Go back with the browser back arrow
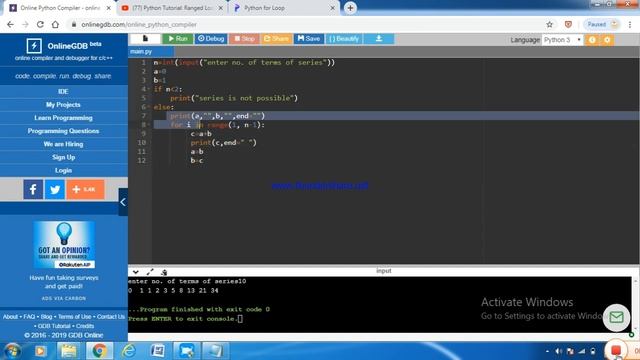Screen dimensions: 640x360 point(10,24)
